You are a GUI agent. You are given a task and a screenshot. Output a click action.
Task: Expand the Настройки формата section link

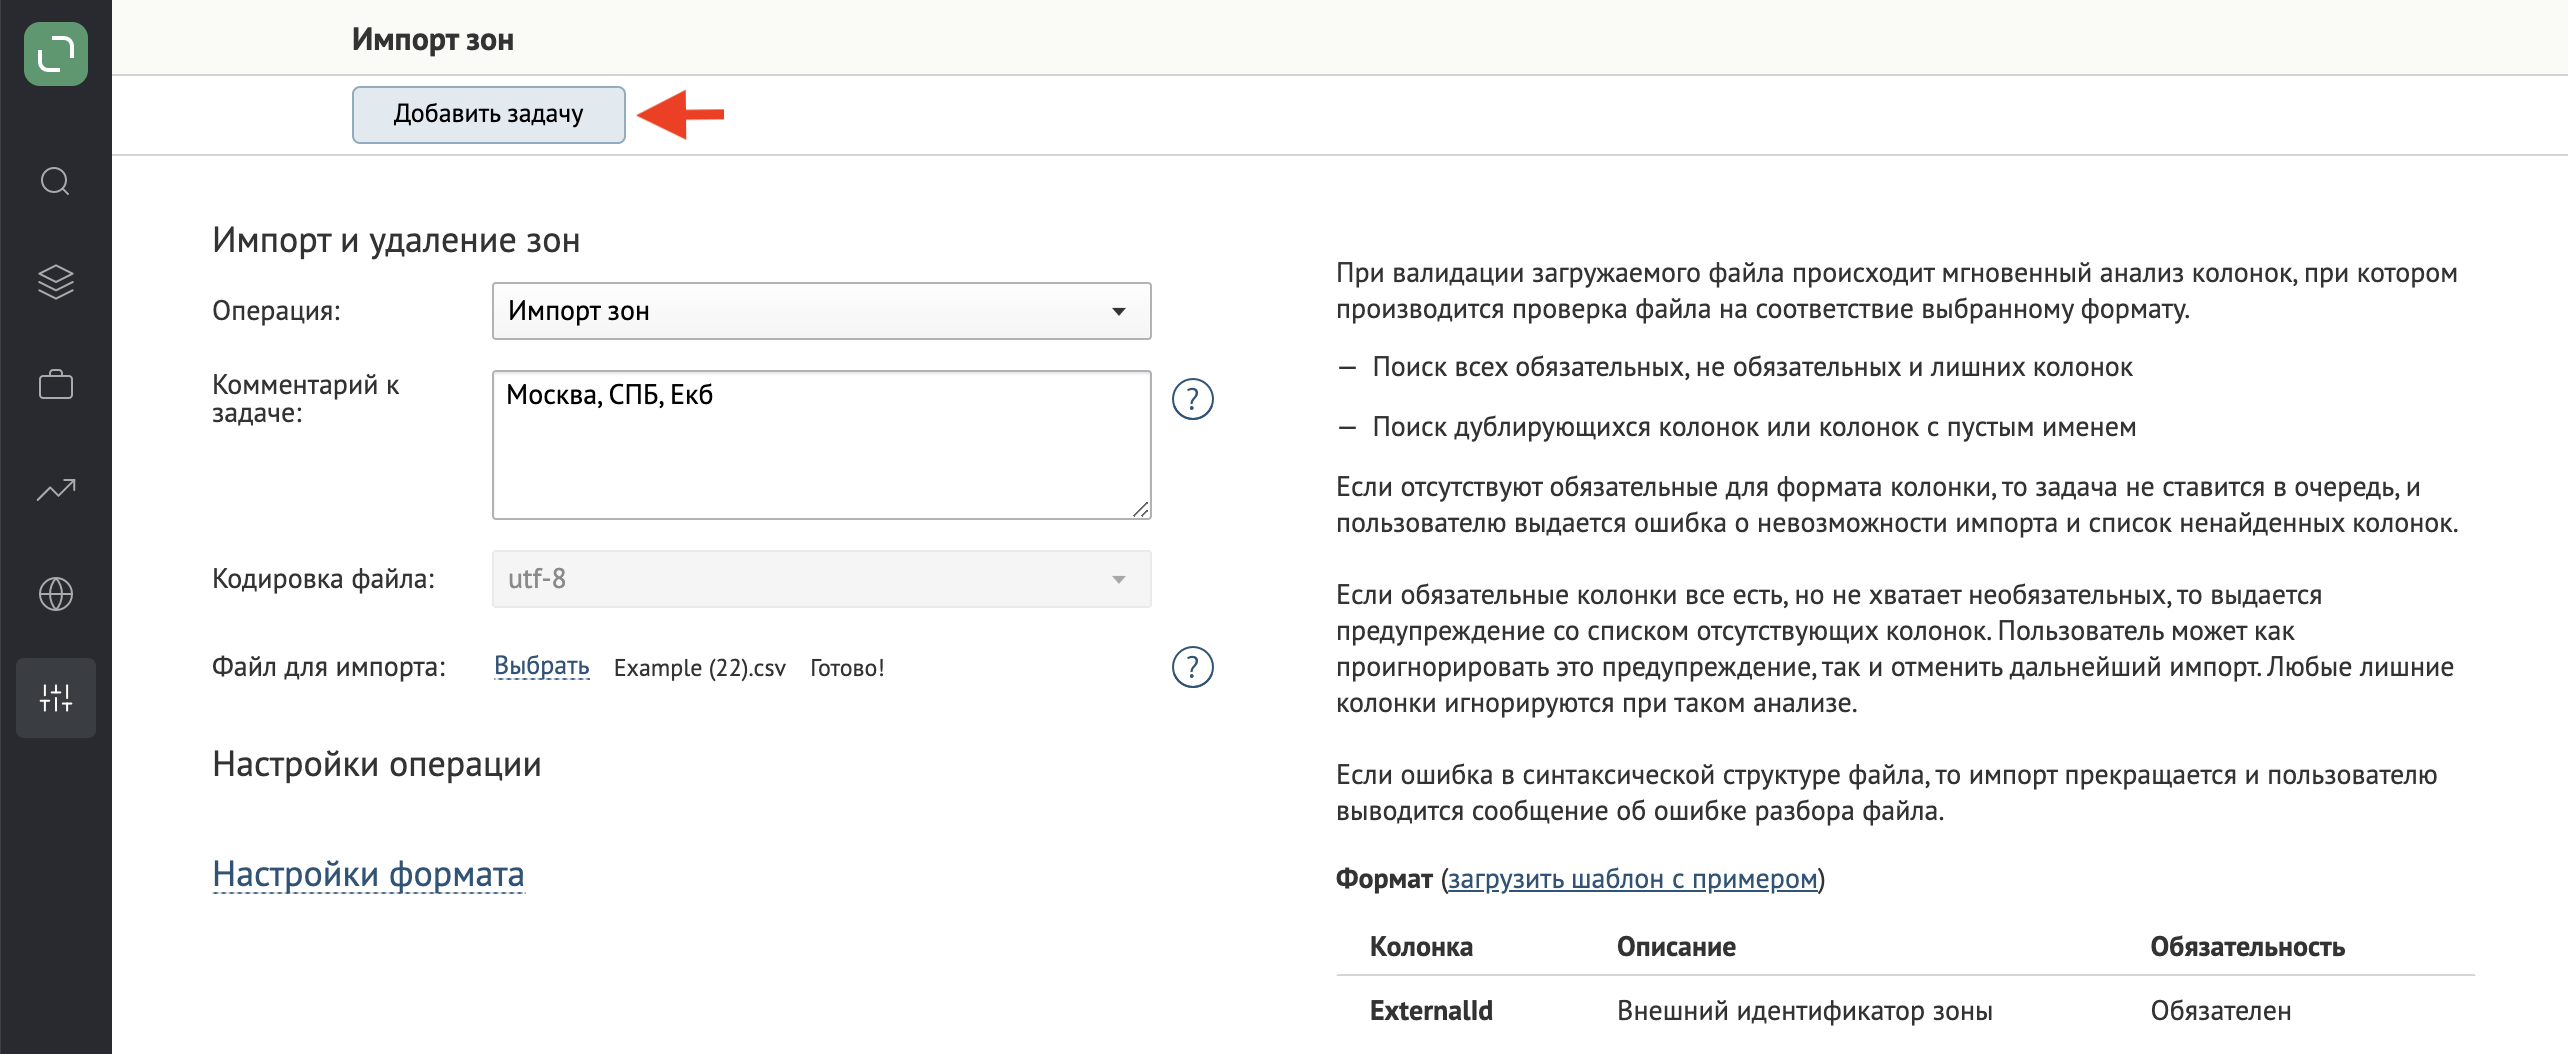click(x=369, y=875)
